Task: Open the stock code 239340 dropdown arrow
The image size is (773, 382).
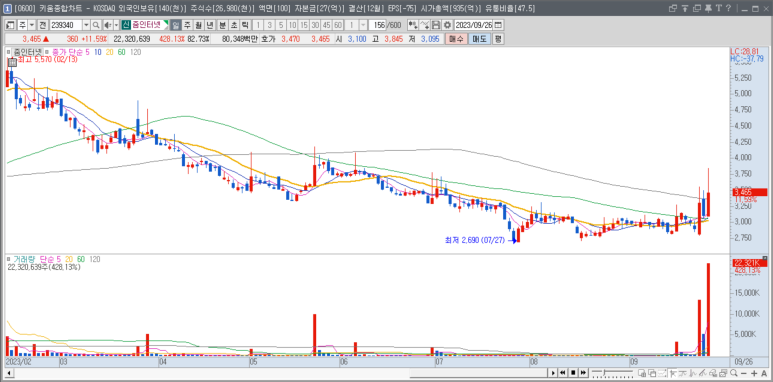Action: pyautogui.click(x=86, y=25)
